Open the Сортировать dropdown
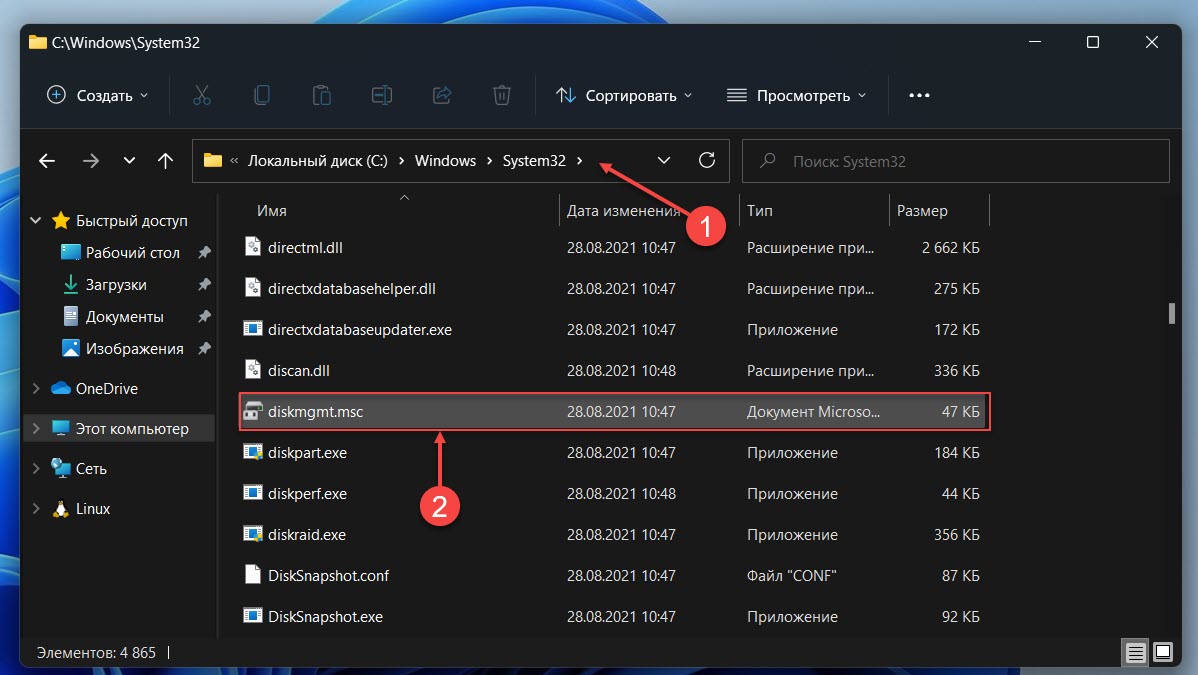Screen dimensions: 1198x675 (x=624, y=96)
